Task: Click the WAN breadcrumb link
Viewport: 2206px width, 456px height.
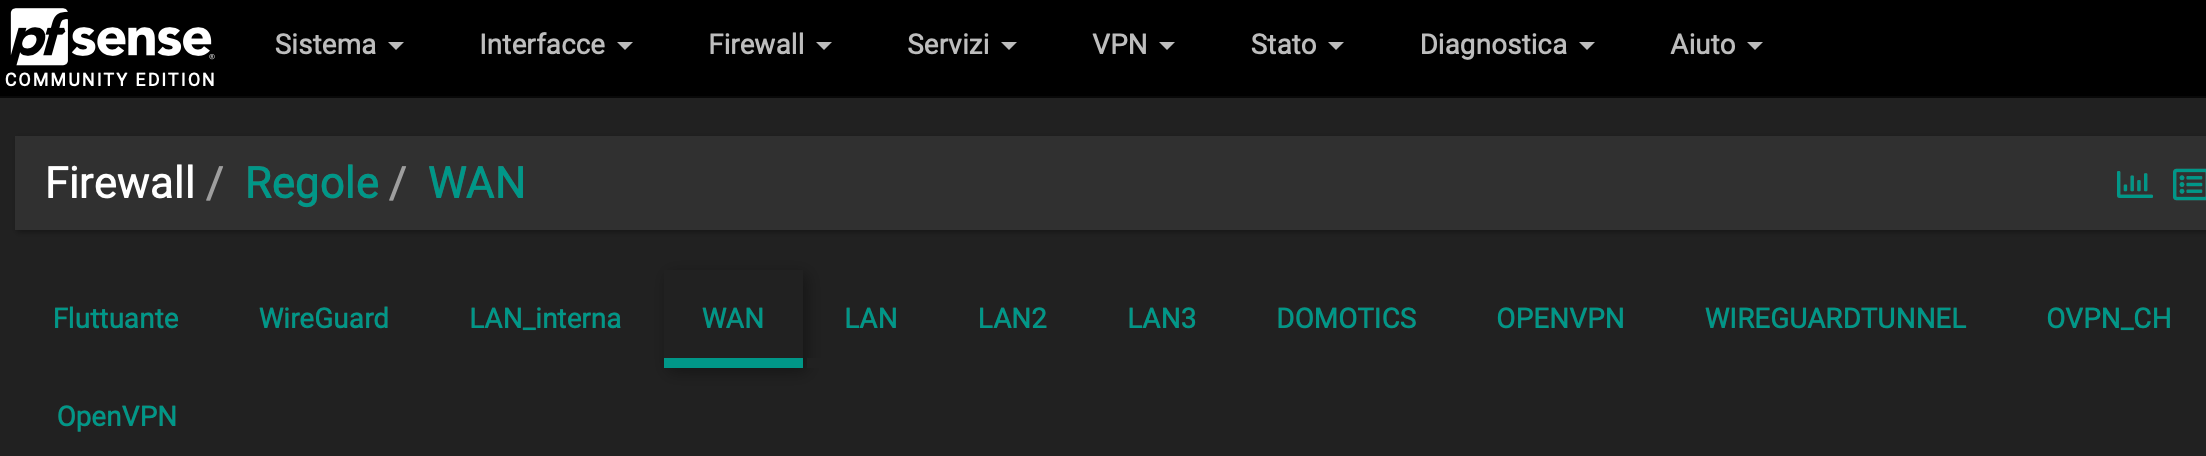Action: 477,183
